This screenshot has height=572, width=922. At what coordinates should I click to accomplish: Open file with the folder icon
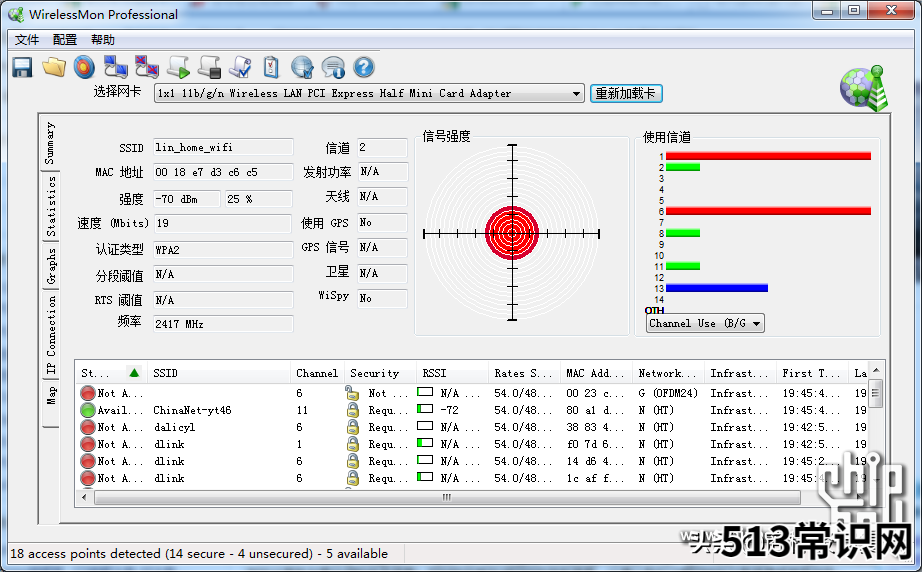coord(54,67)
